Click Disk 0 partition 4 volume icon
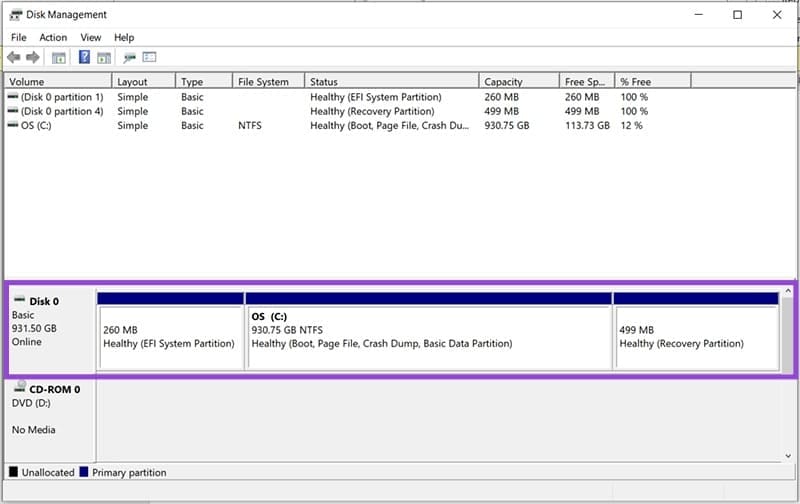Viewport: 800px width, 504px height. click(13, 111)
